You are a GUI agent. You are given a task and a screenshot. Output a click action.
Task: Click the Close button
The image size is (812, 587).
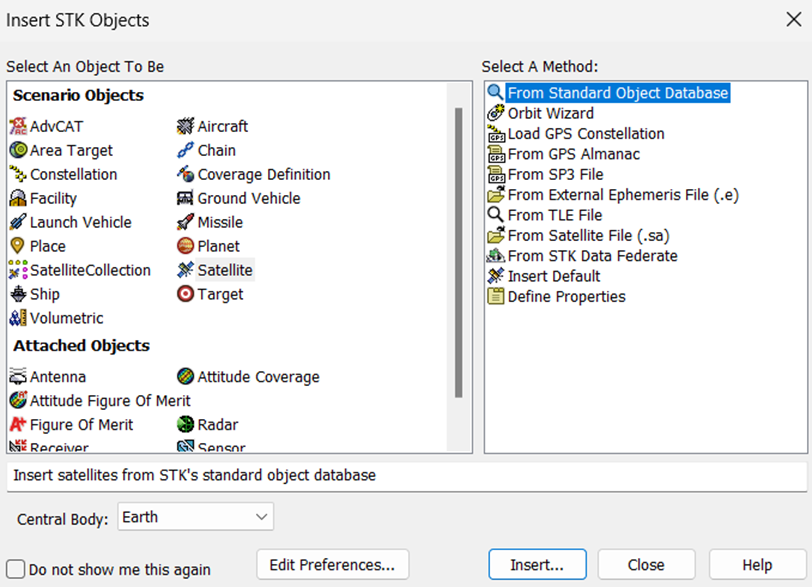[646, 564]
